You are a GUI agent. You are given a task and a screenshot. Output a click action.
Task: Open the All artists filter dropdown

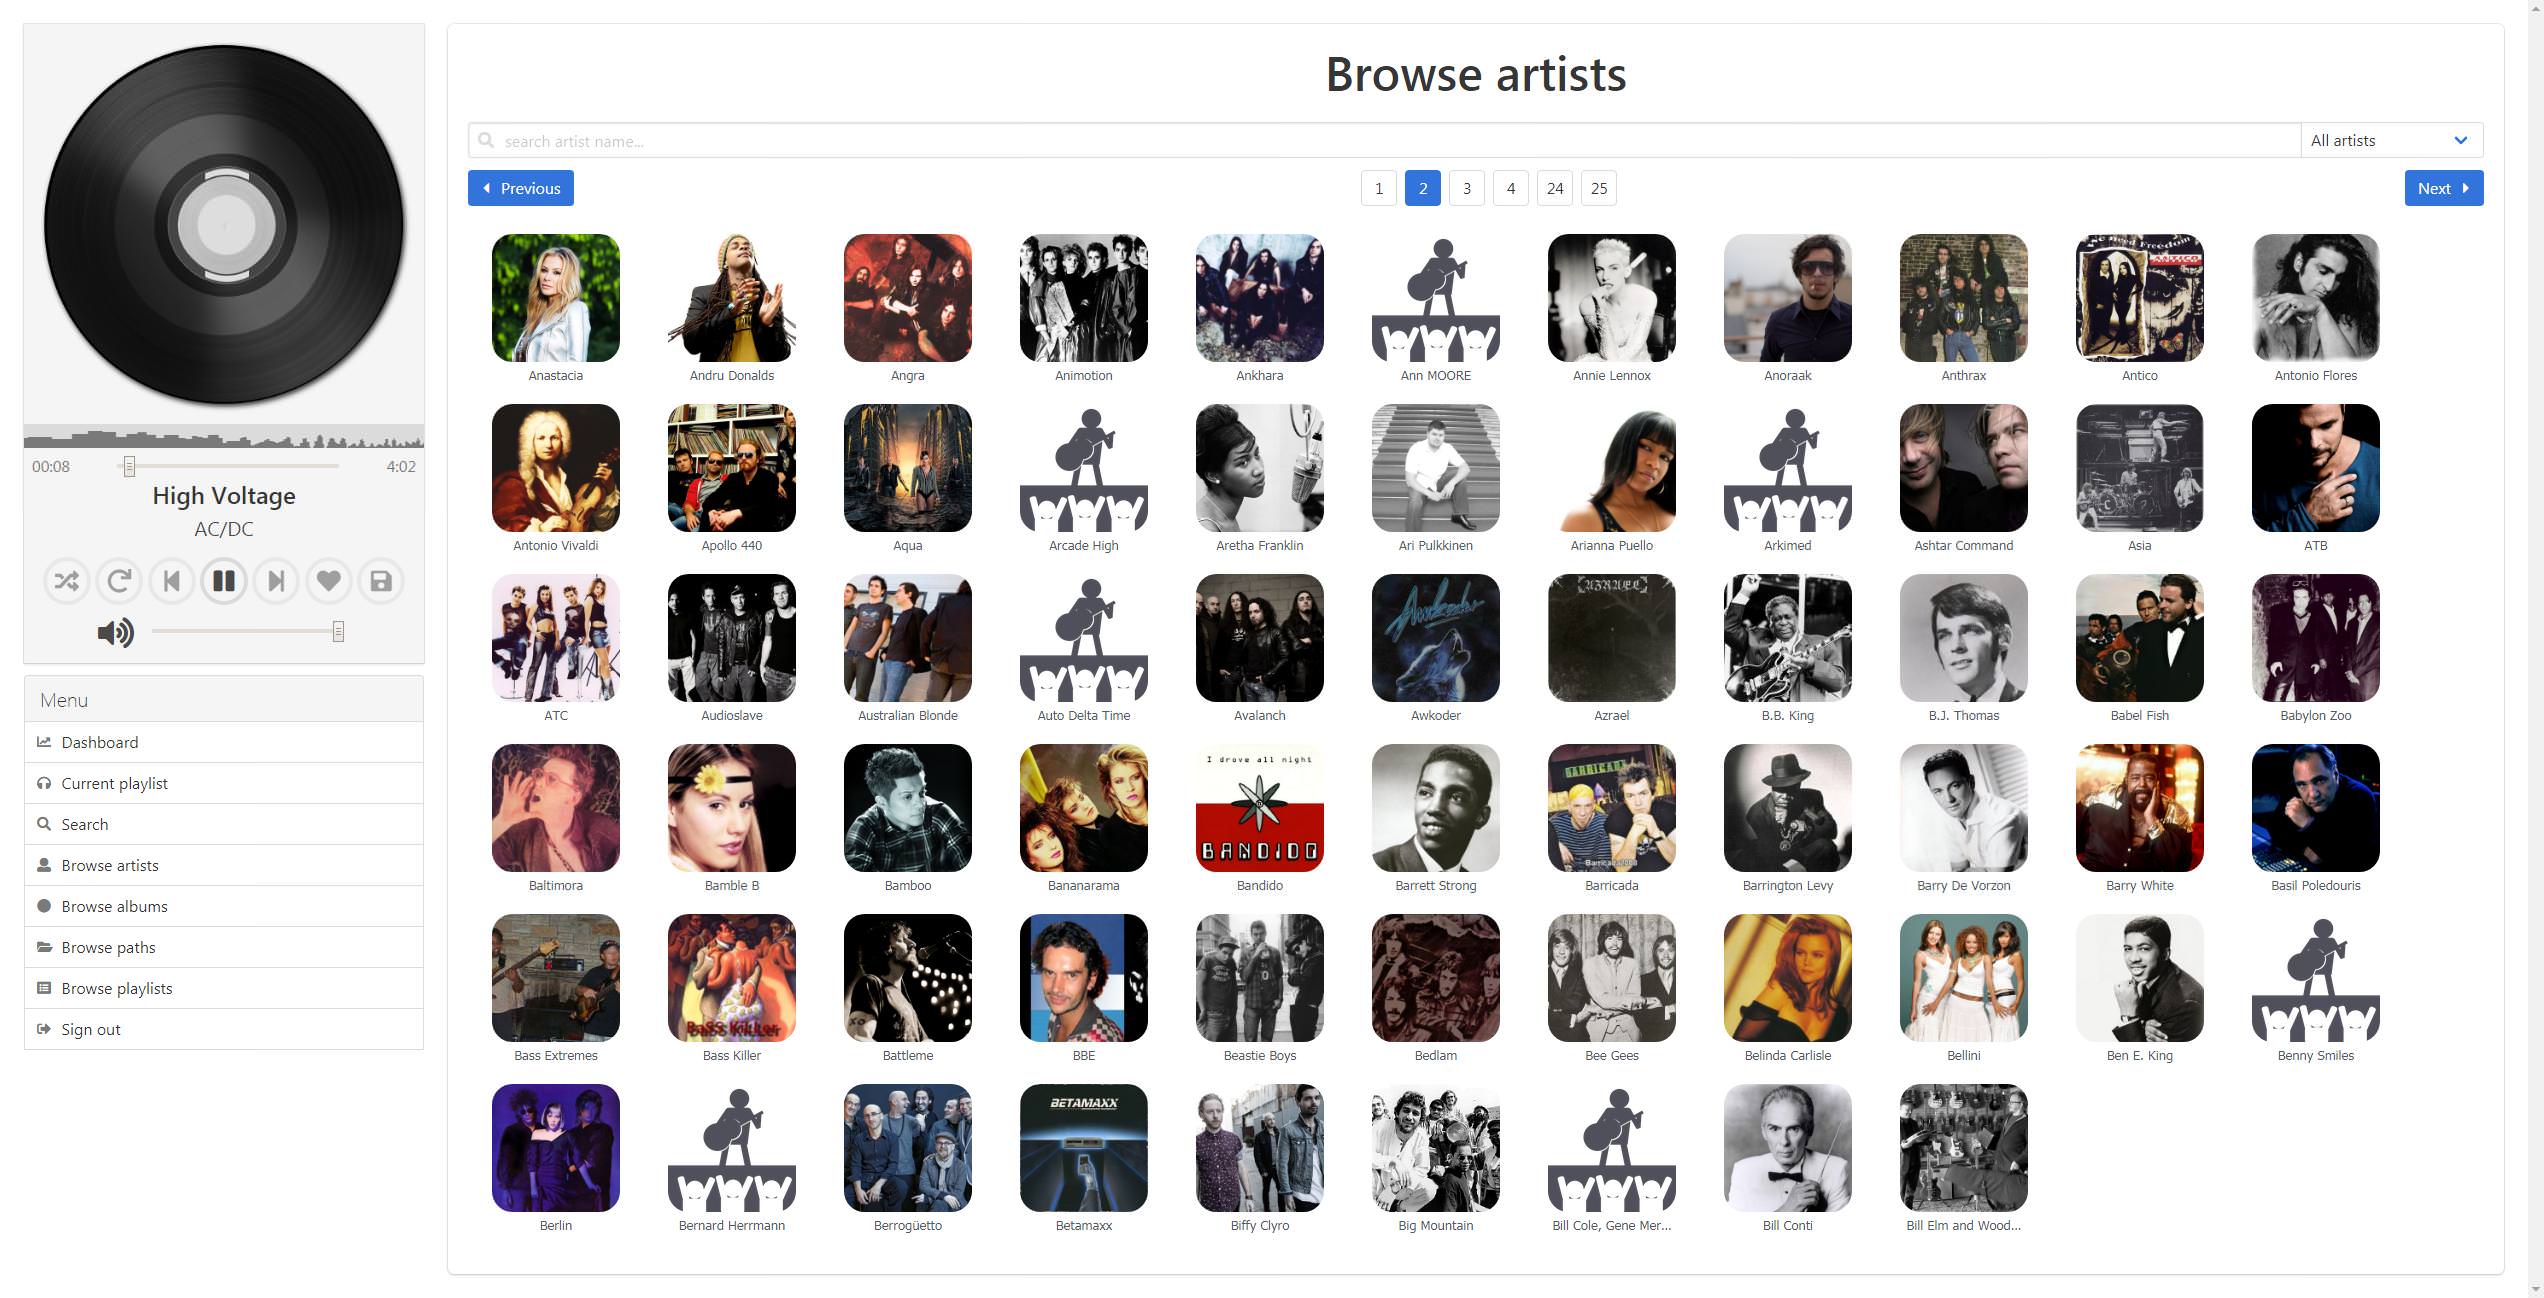click(x=2391, y=141)
